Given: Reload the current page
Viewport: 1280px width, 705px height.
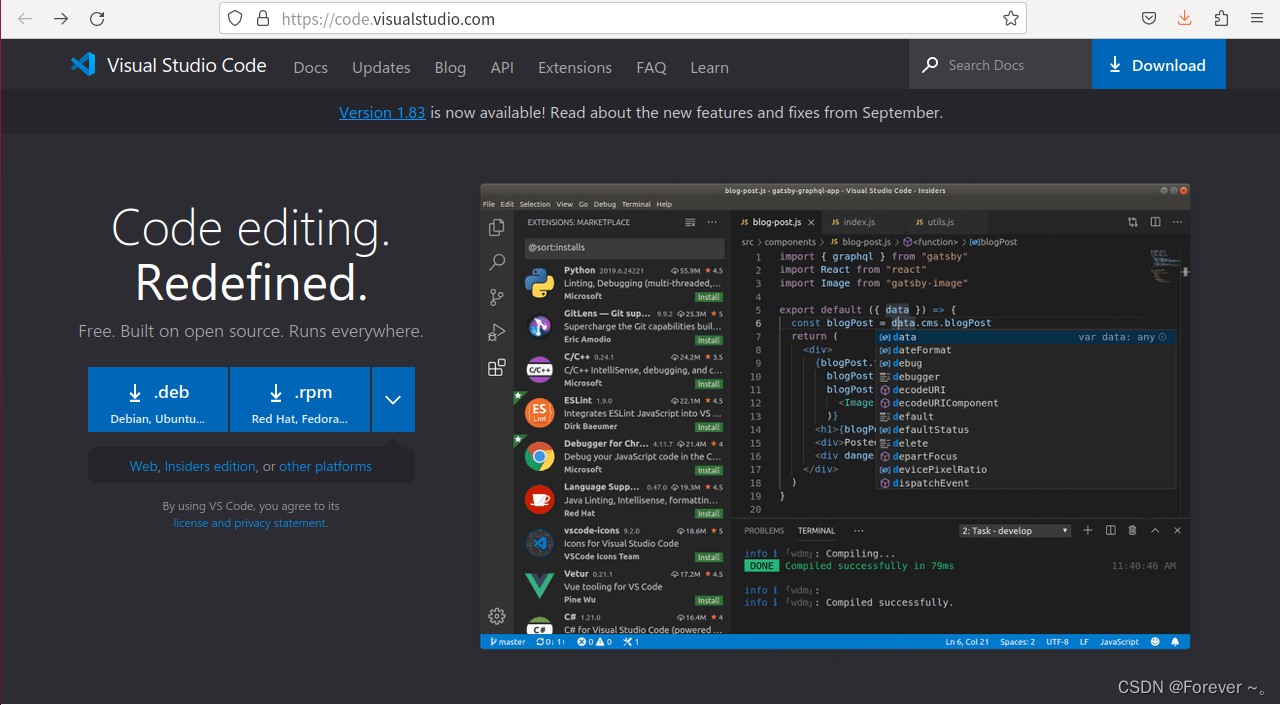Looking at the screenshot, I should coord(97,19).
